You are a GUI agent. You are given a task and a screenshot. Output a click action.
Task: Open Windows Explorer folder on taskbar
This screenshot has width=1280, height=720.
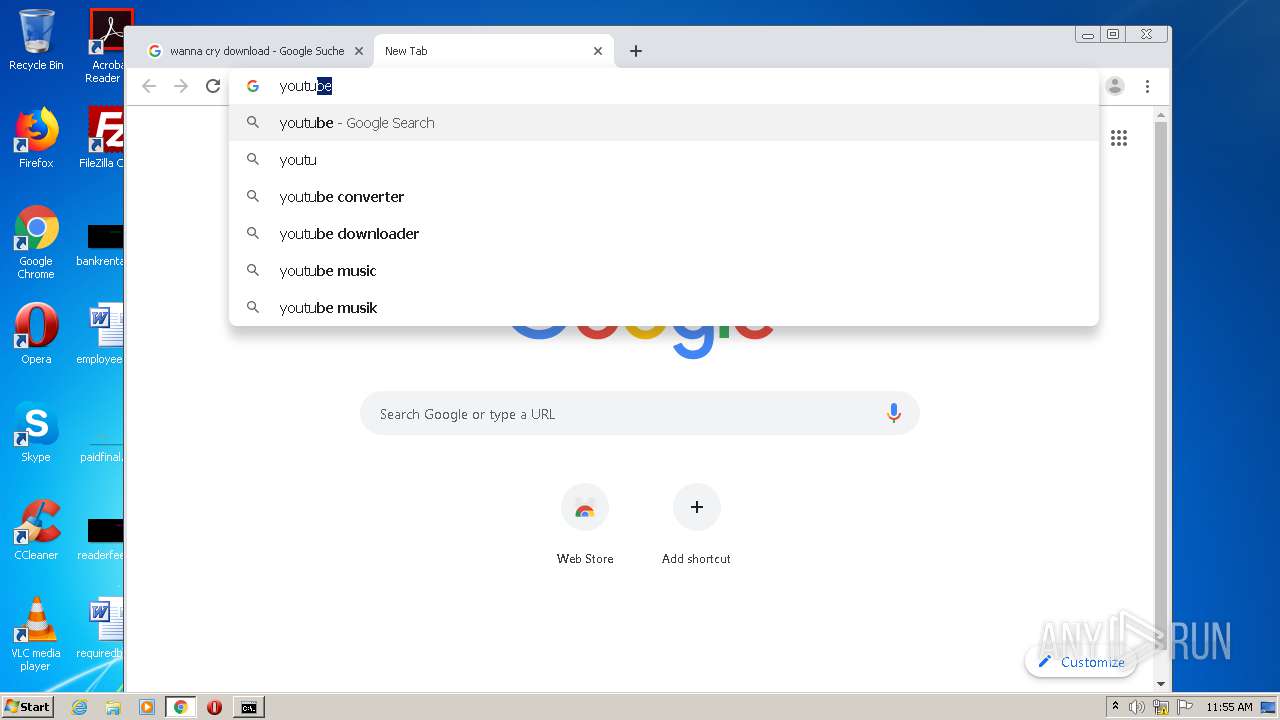(x=113, y=707)
